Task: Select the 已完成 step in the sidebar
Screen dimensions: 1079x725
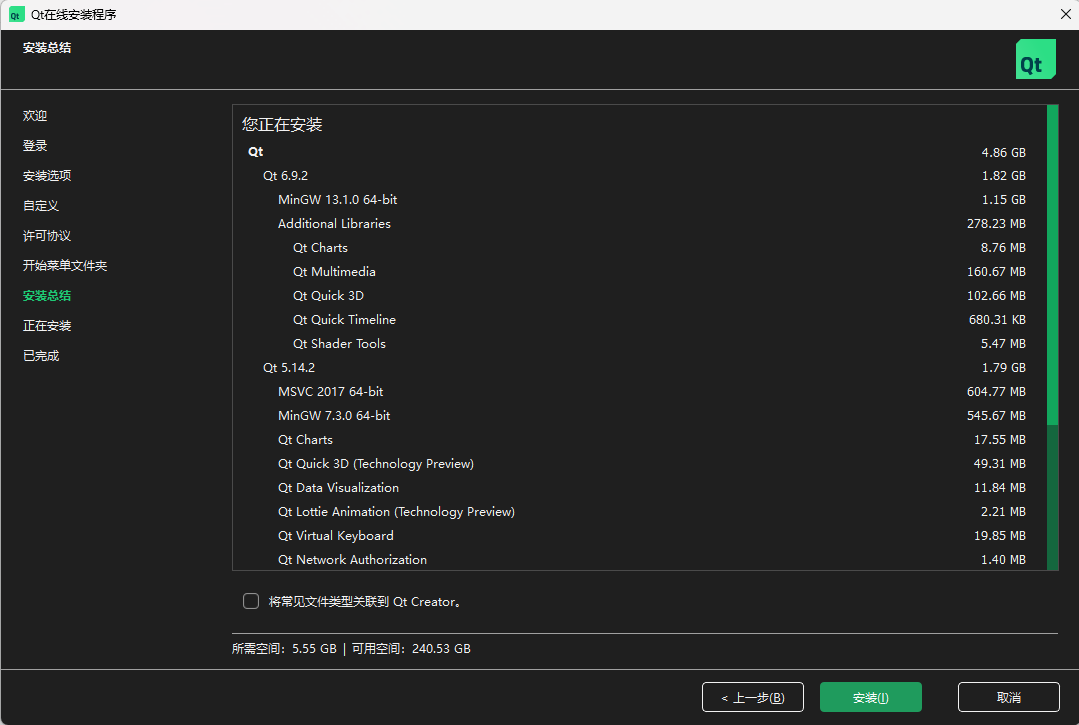Action: coord(41,356)
